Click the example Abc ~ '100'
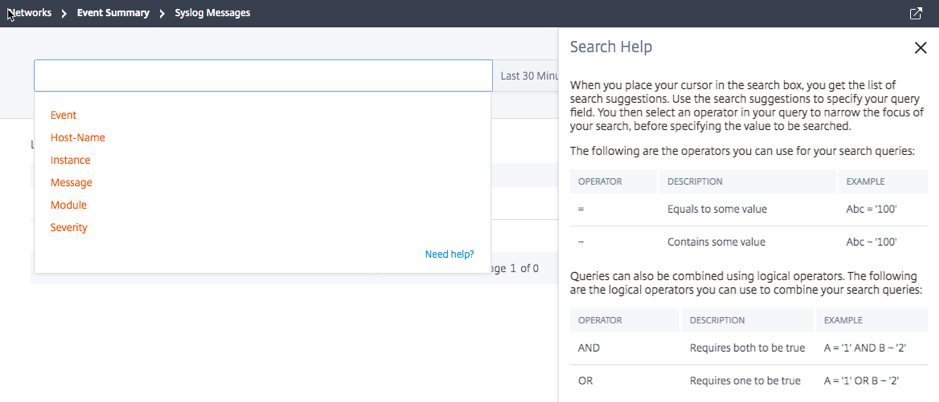 (872, 243)
